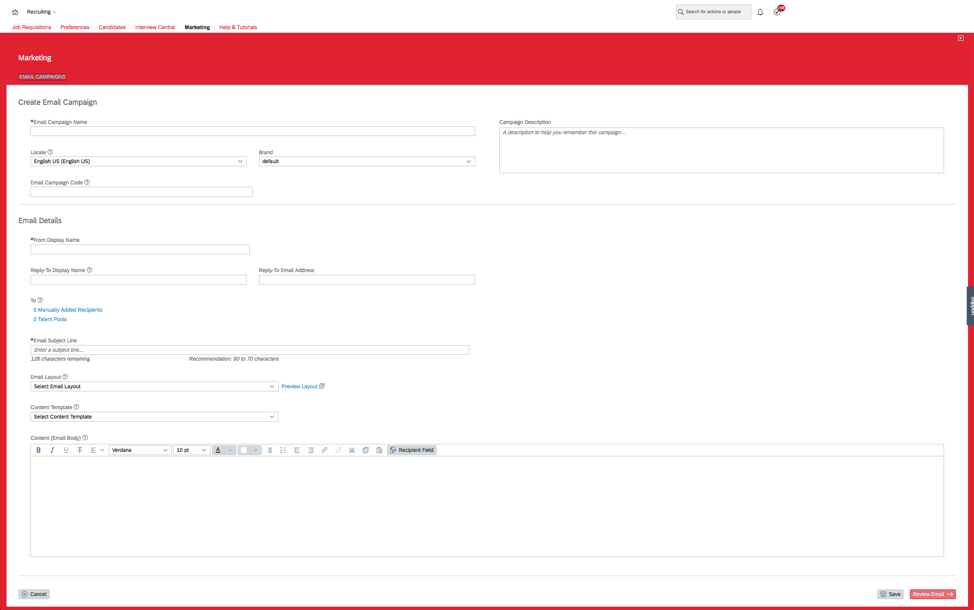Image resolution: width=974 pixels, height=610 pixels.
Task: Click the underline formatting icon
Action: click(x=66, y=450)
